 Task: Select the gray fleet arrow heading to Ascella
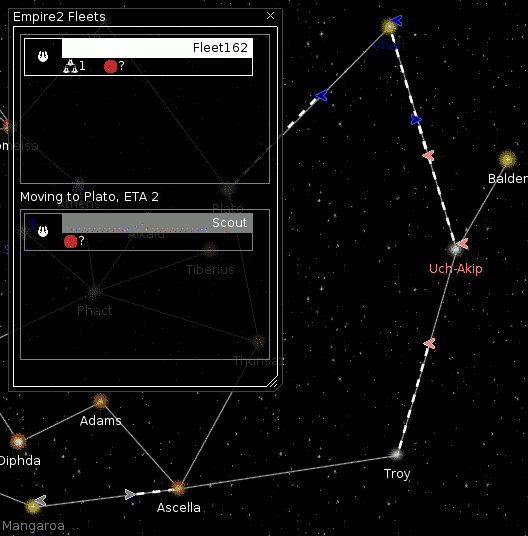[x=130, y=494]
